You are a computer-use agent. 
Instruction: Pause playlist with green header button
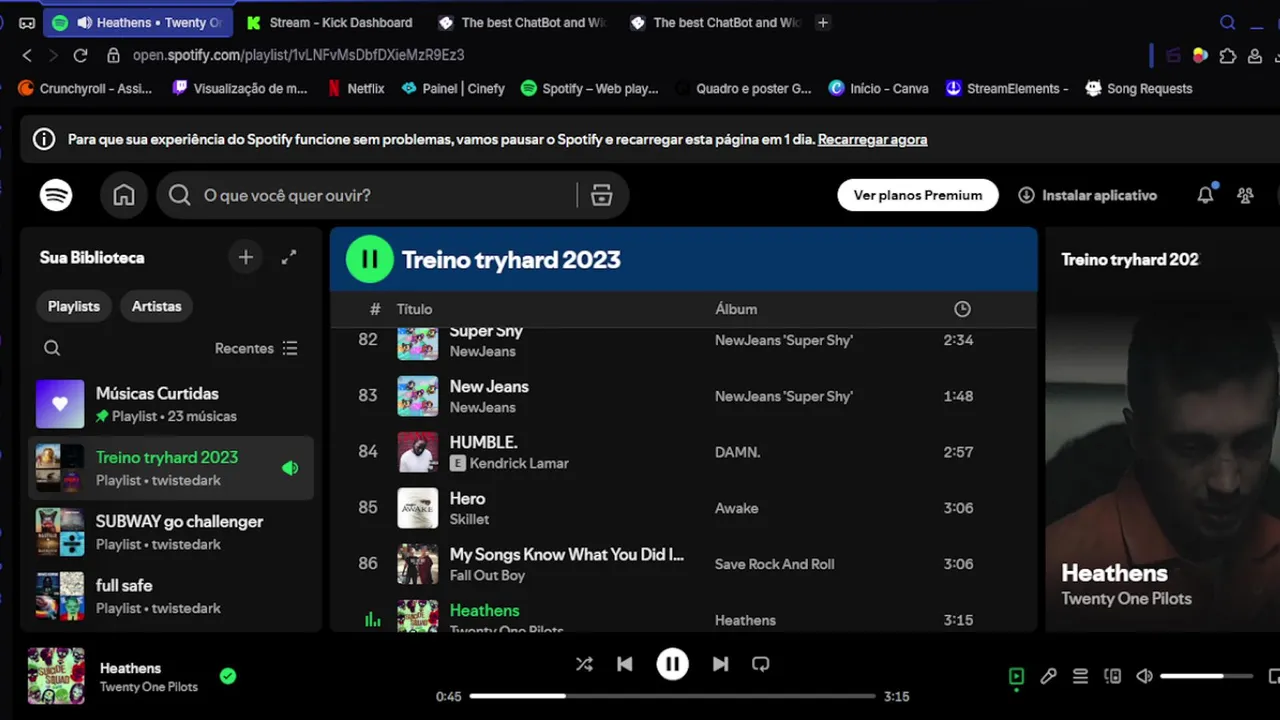370,259
